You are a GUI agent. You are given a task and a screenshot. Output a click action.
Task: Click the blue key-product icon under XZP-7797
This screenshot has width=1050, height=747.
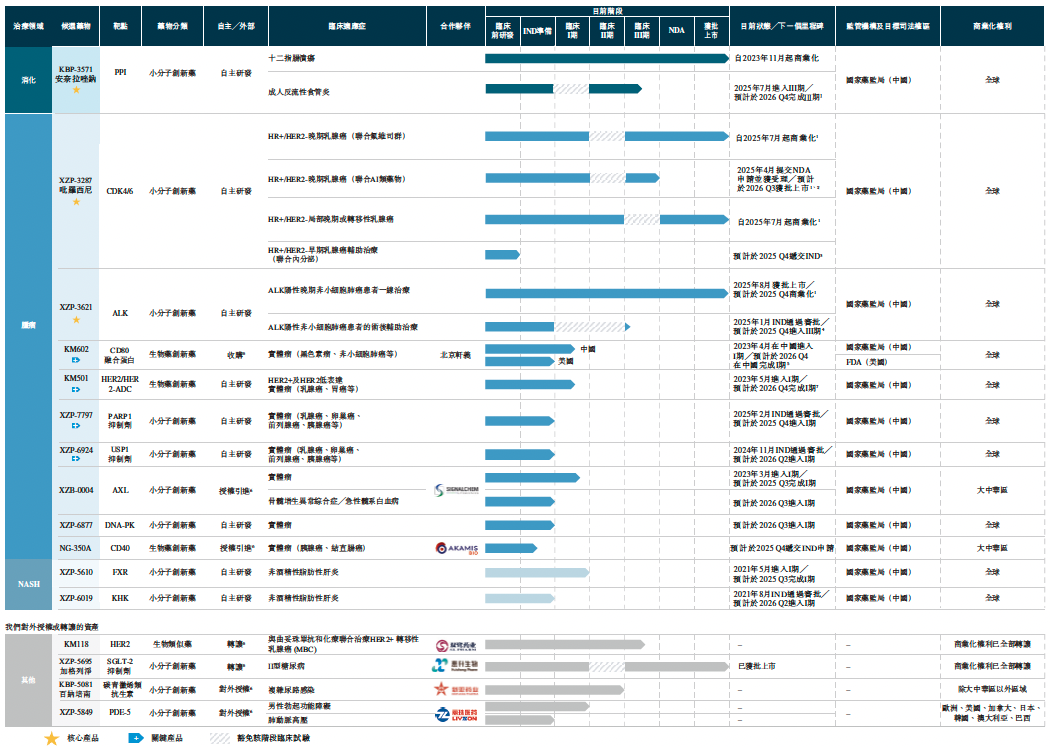76,425
